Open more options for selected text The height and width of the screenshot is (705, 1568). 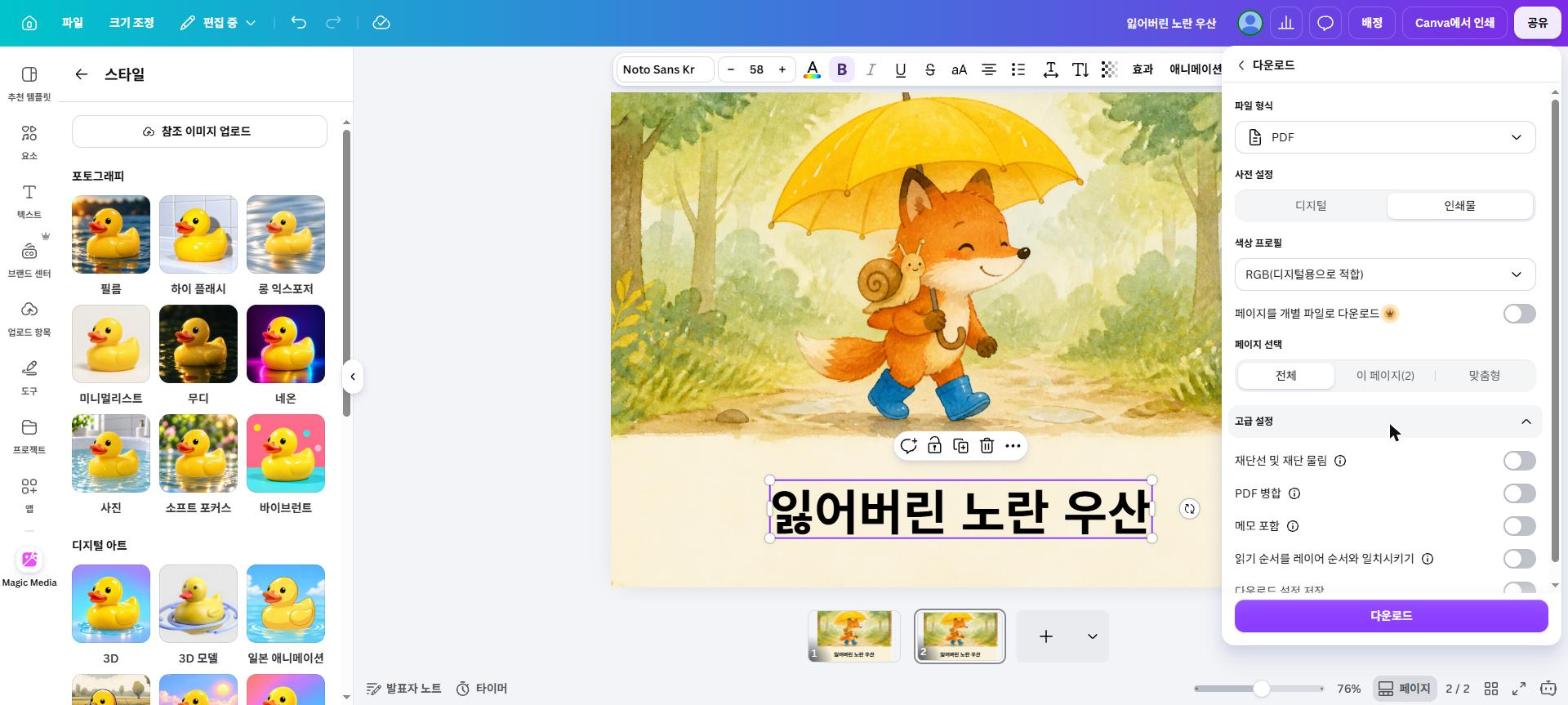click(1013, 446)
